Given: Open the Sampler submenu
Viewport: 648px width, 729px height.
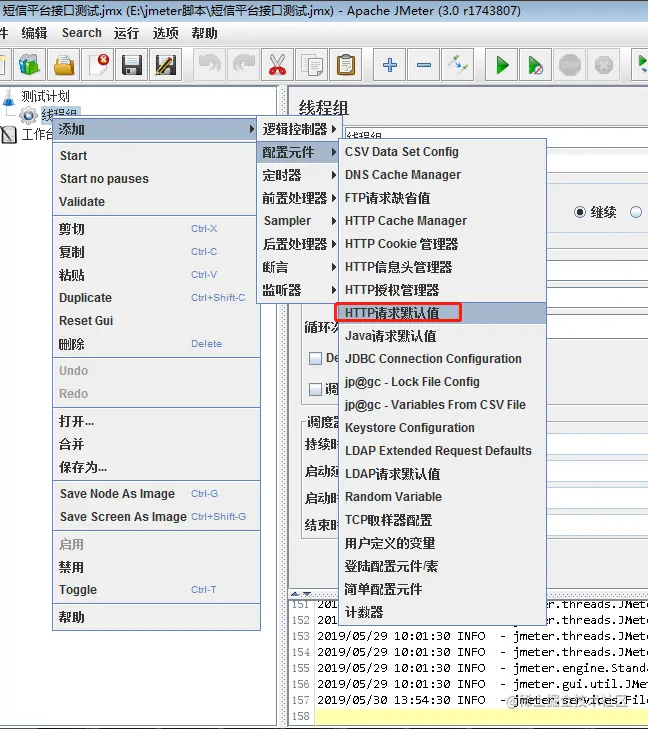Looking at the screenshot, I should click(299, 221).
